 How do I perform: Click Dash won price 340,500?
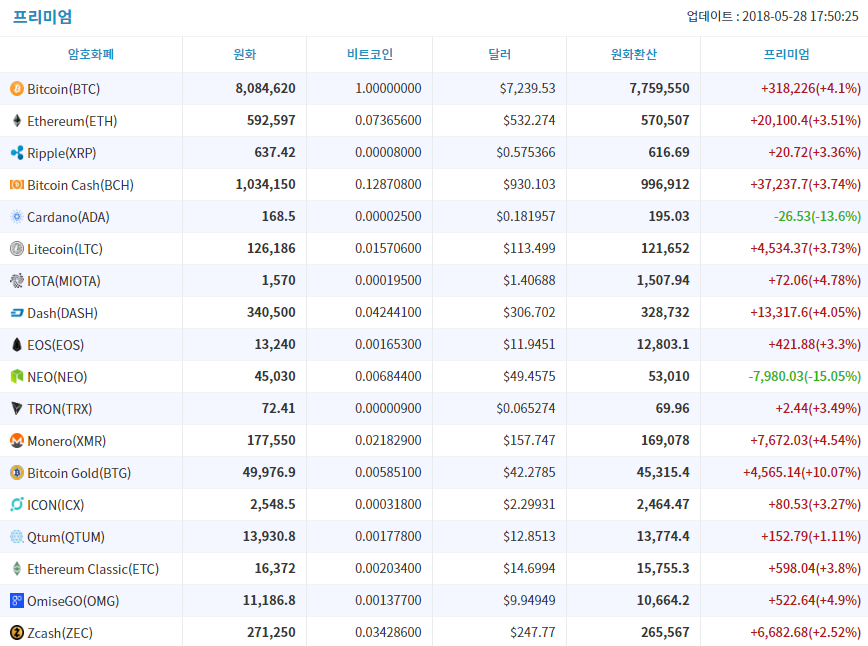tap(271, 313)
